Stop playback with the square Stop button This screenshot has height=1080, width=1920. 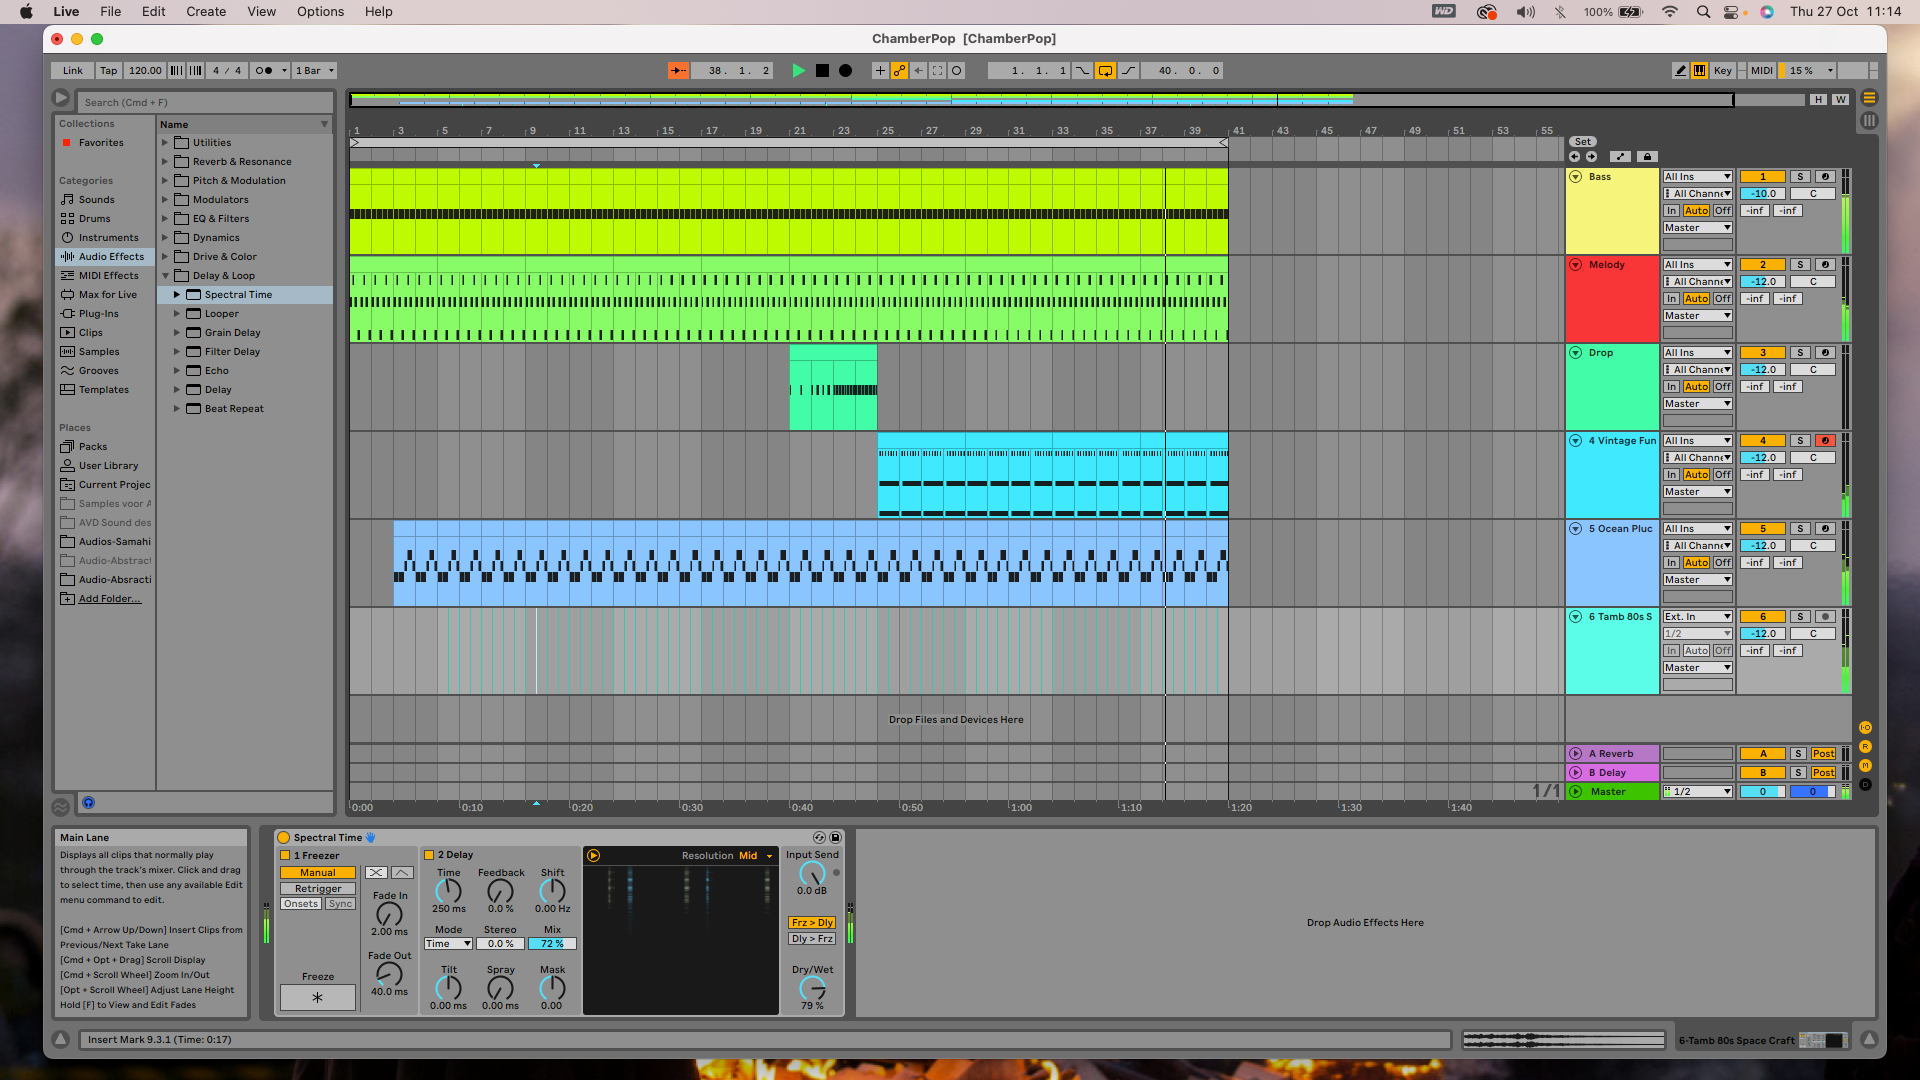[822, 71]
